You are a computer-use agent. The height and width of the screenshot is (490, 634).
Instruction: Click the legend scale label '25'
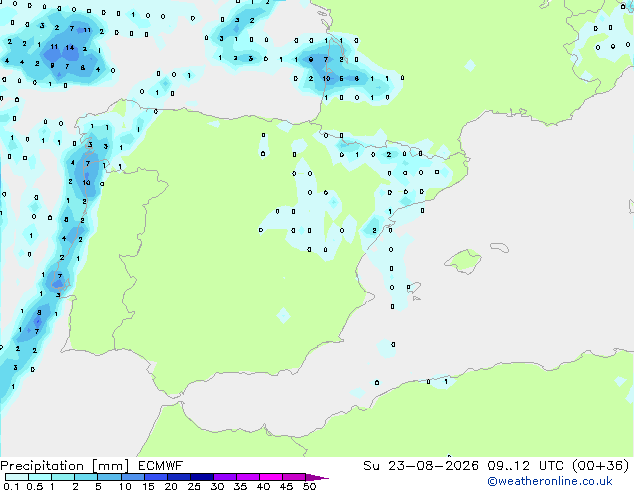pos(194,486)
